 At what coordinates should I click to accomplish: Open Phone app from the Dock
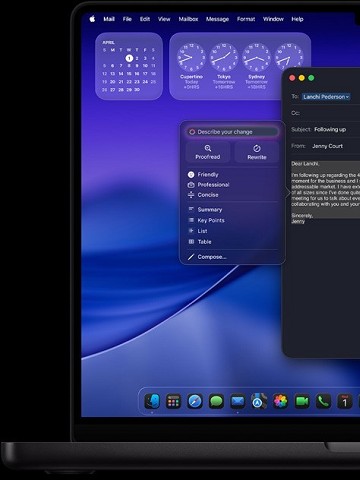(323, 401)
